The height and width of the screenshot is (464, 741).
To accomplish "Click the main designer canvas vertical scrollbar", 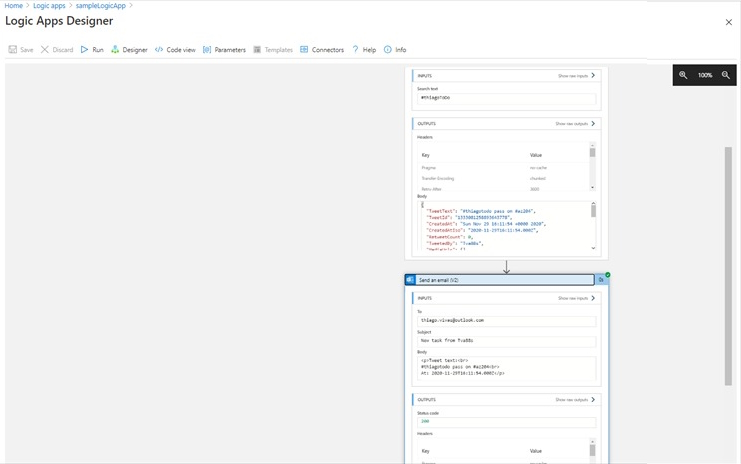I will [728, 266].
